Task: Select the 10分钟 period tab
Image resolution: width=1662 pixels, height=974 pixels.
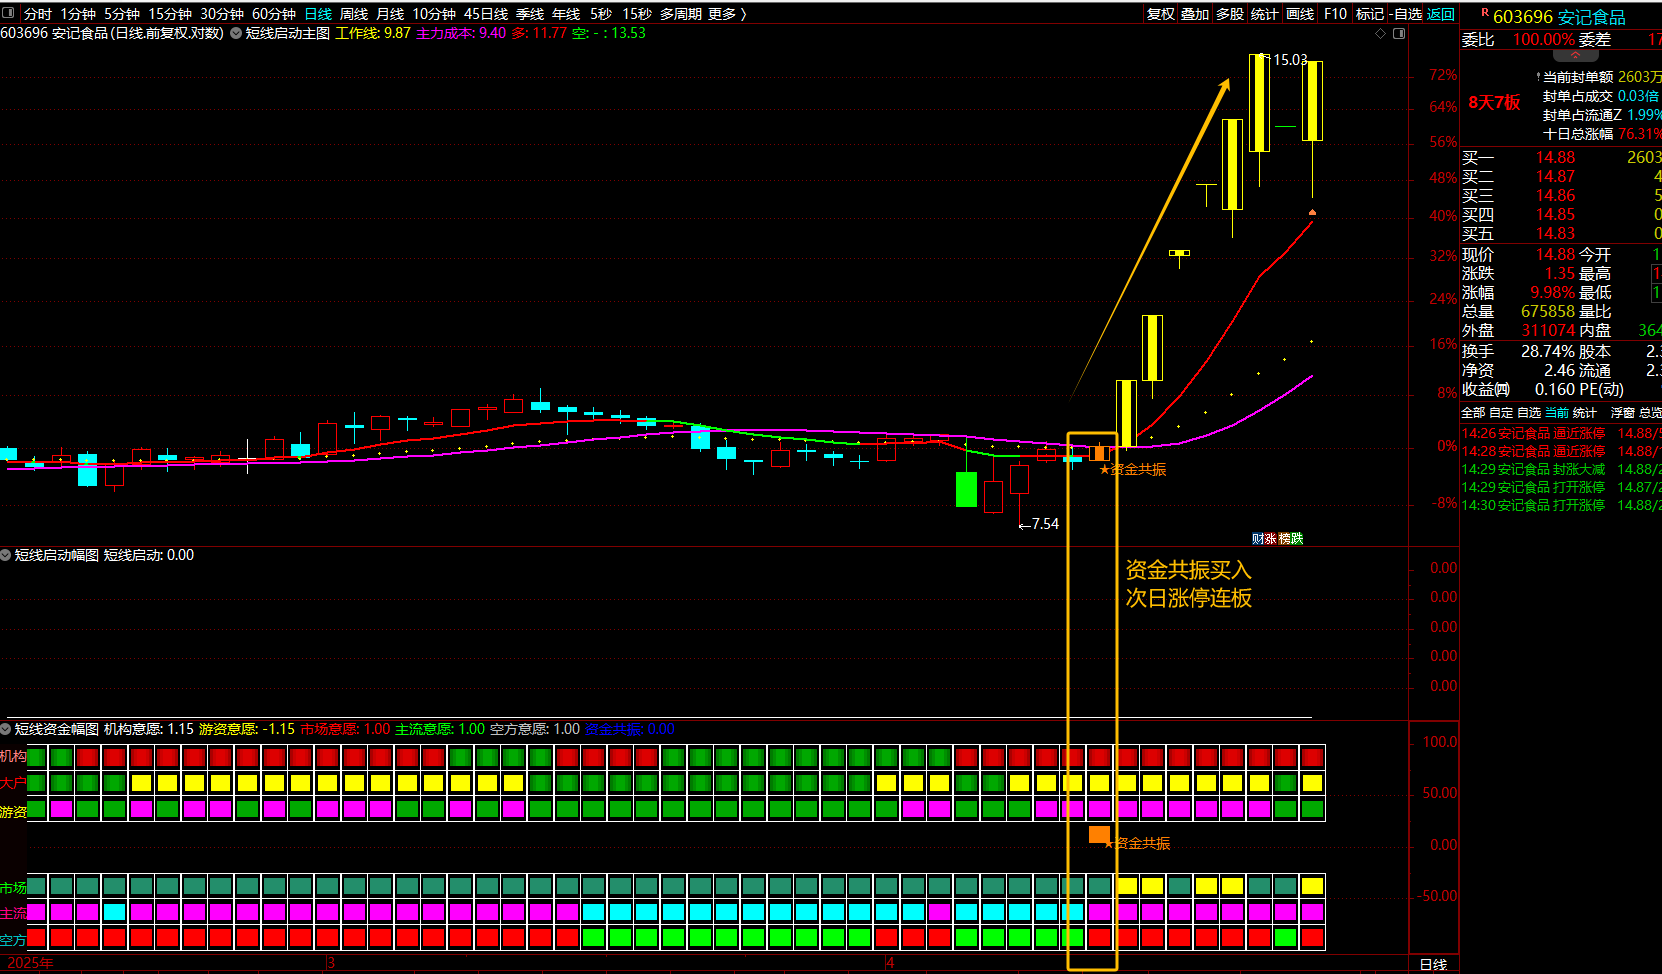Action: (434, 14)
